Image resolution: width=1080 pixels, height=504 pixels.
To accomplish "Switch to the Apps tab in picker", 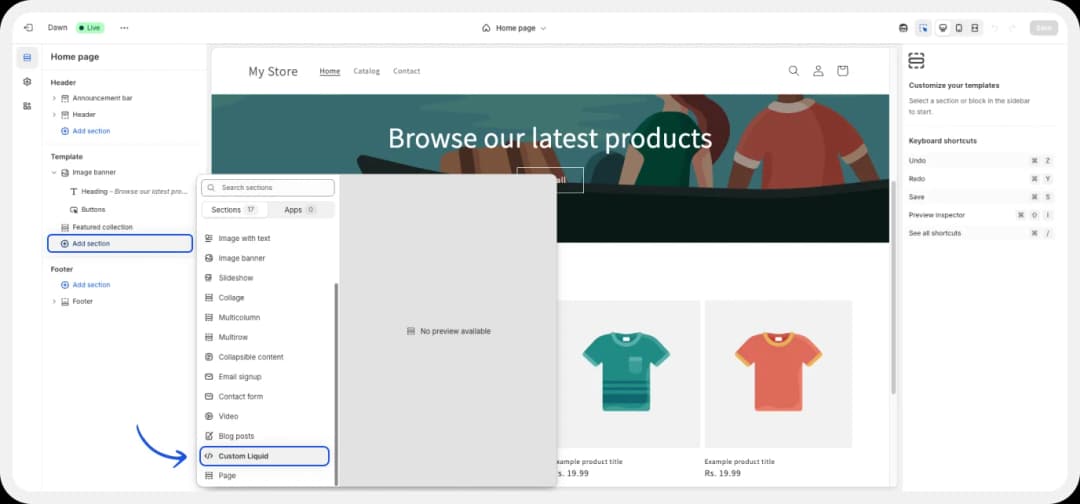I will point(300,209).
